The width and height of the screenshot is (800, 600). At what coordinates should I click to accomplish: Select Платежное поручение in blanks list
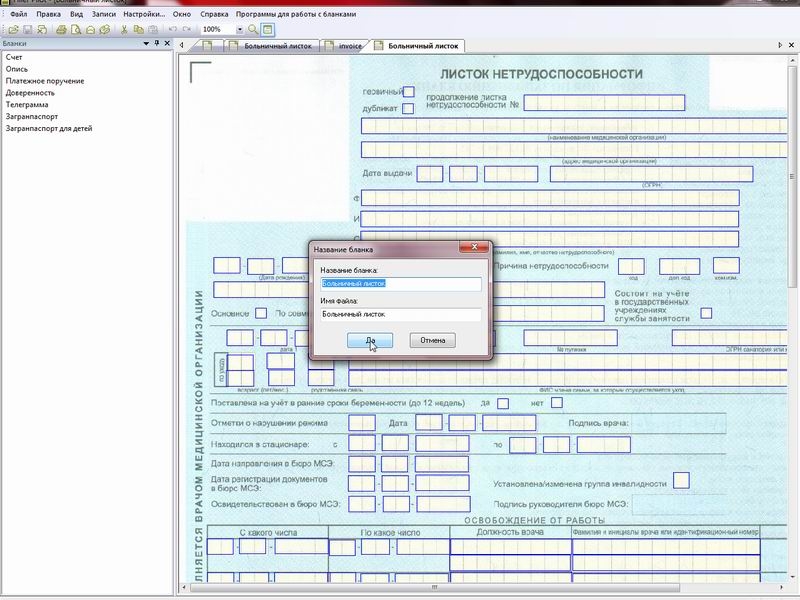pos(45,80)
